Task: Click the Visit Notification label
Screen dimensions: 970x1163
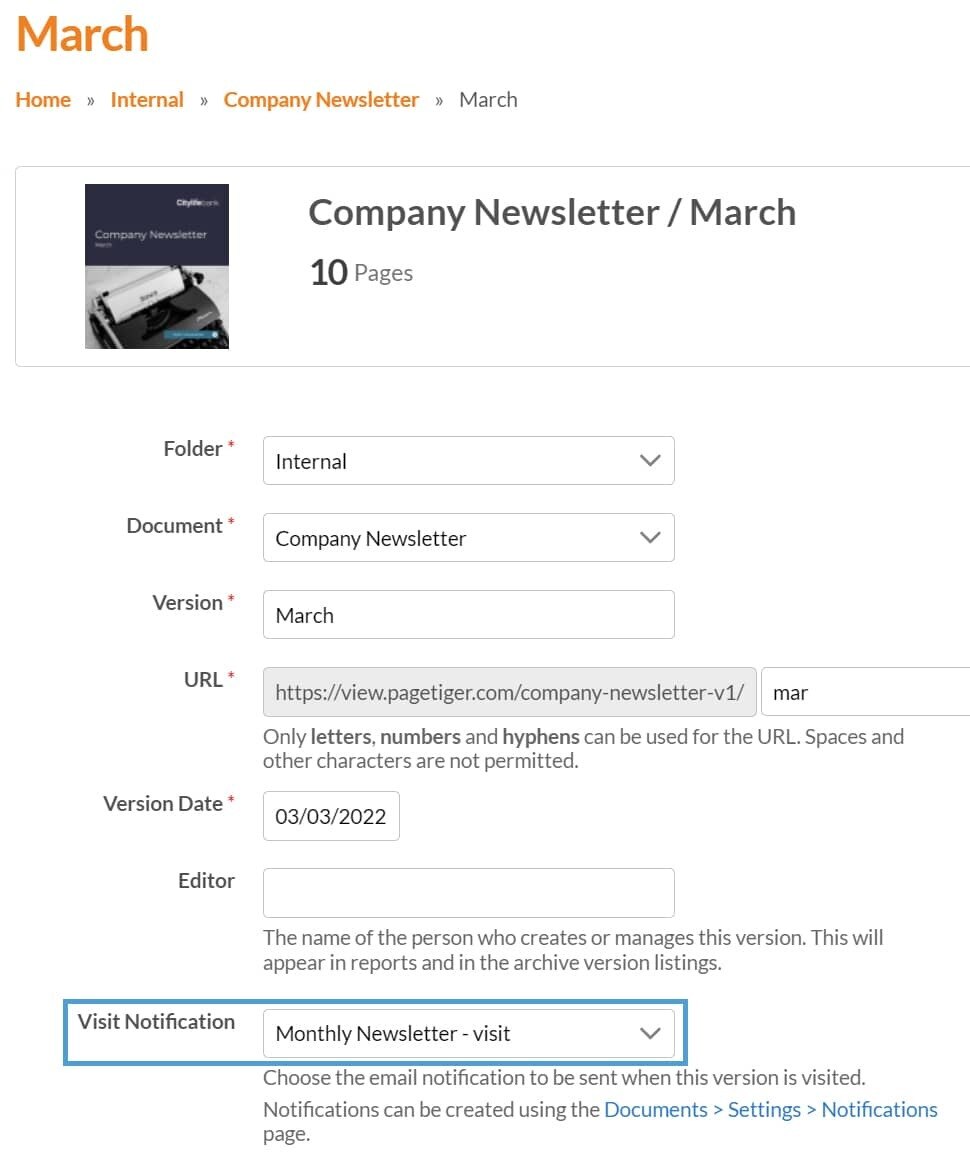Action: click(156, 1022)
